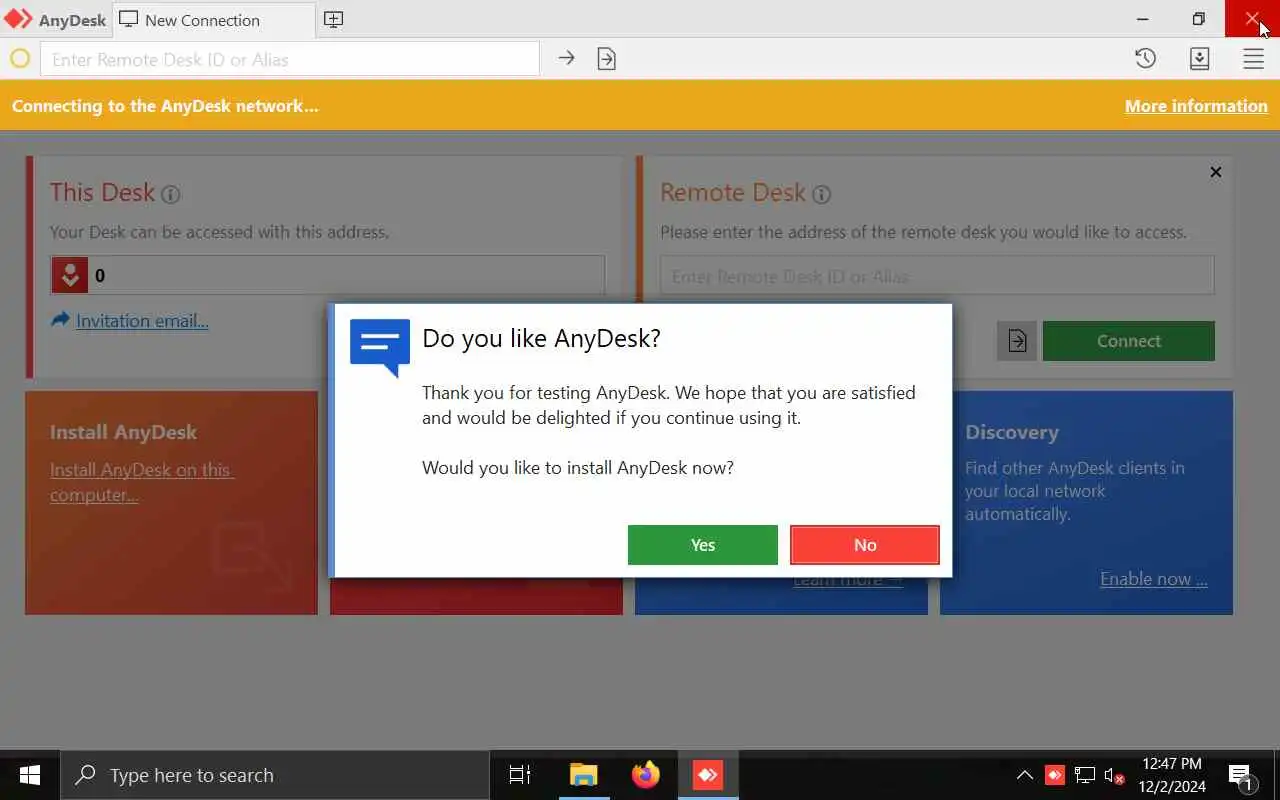
Task: Launch Firefox from the taskbar
Action: point(646,775)
